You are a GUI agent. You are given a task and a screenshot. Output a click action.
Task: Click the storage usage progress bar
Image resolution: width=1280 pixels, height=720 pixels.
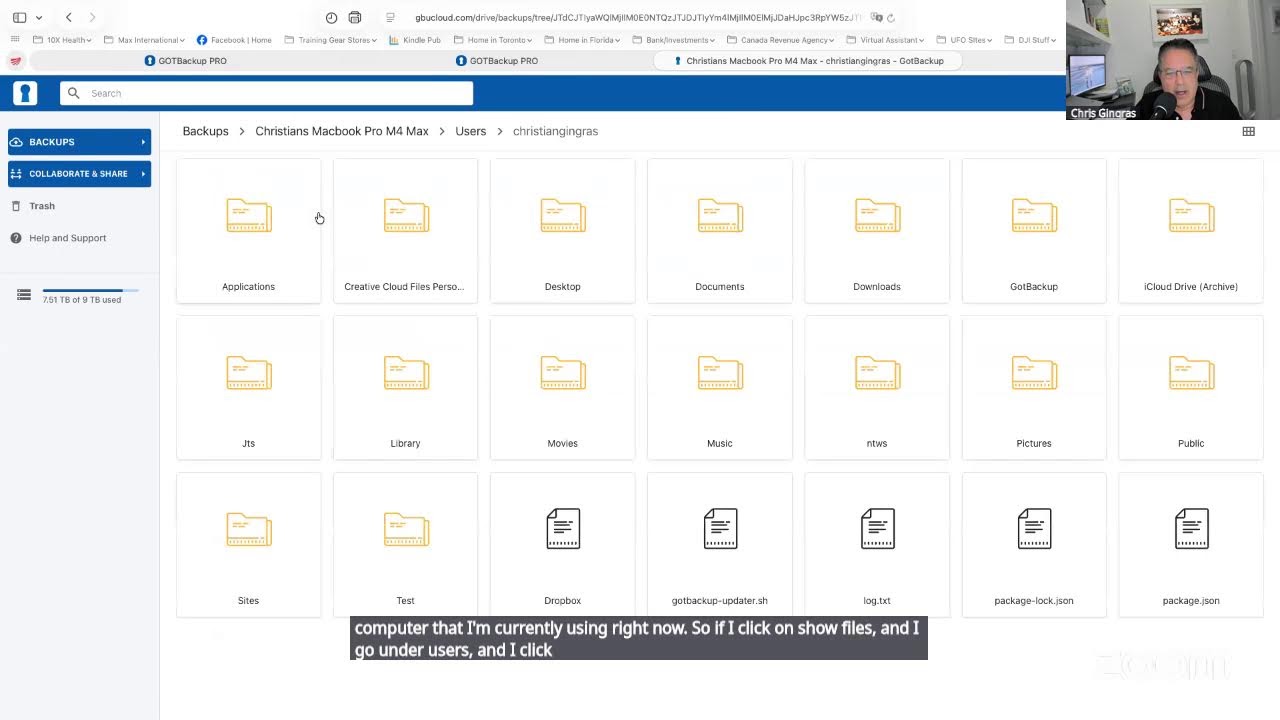tap(90, 290)
